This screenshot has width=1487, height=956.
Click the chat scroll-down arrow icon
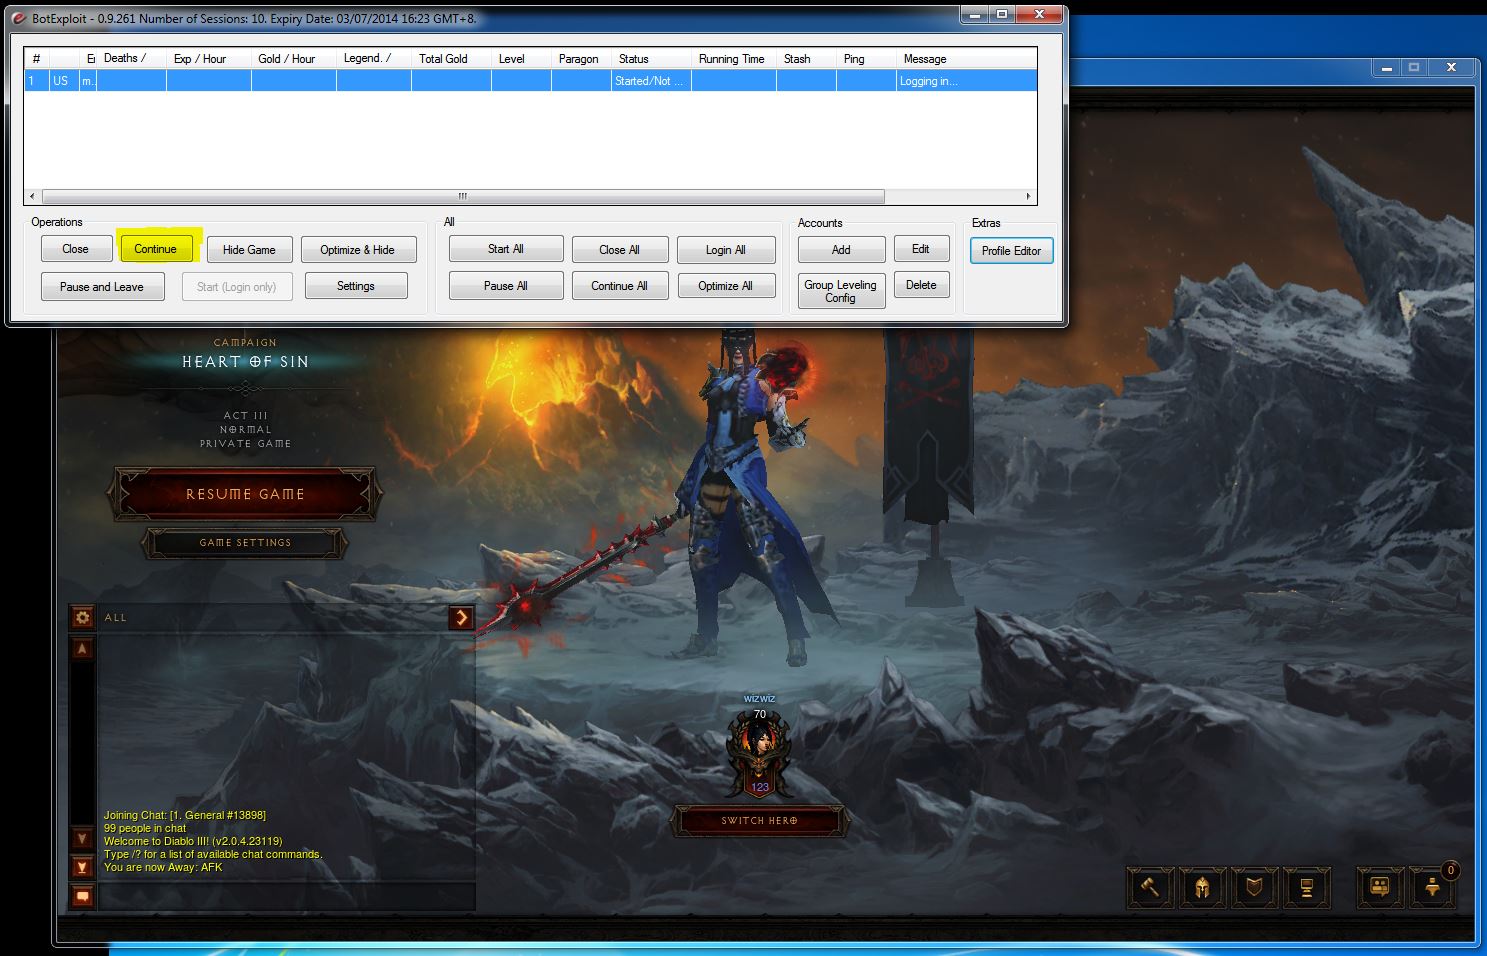tap(82, 838)
